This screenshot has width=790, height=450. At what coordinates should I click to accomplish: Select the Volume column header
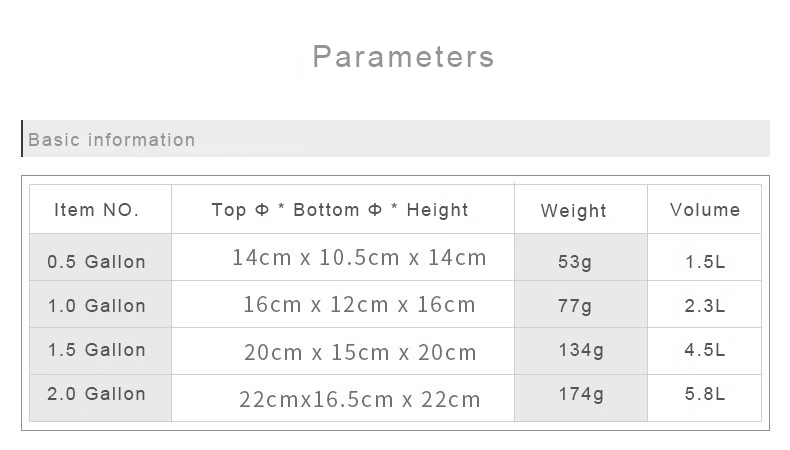coord(705,210)
